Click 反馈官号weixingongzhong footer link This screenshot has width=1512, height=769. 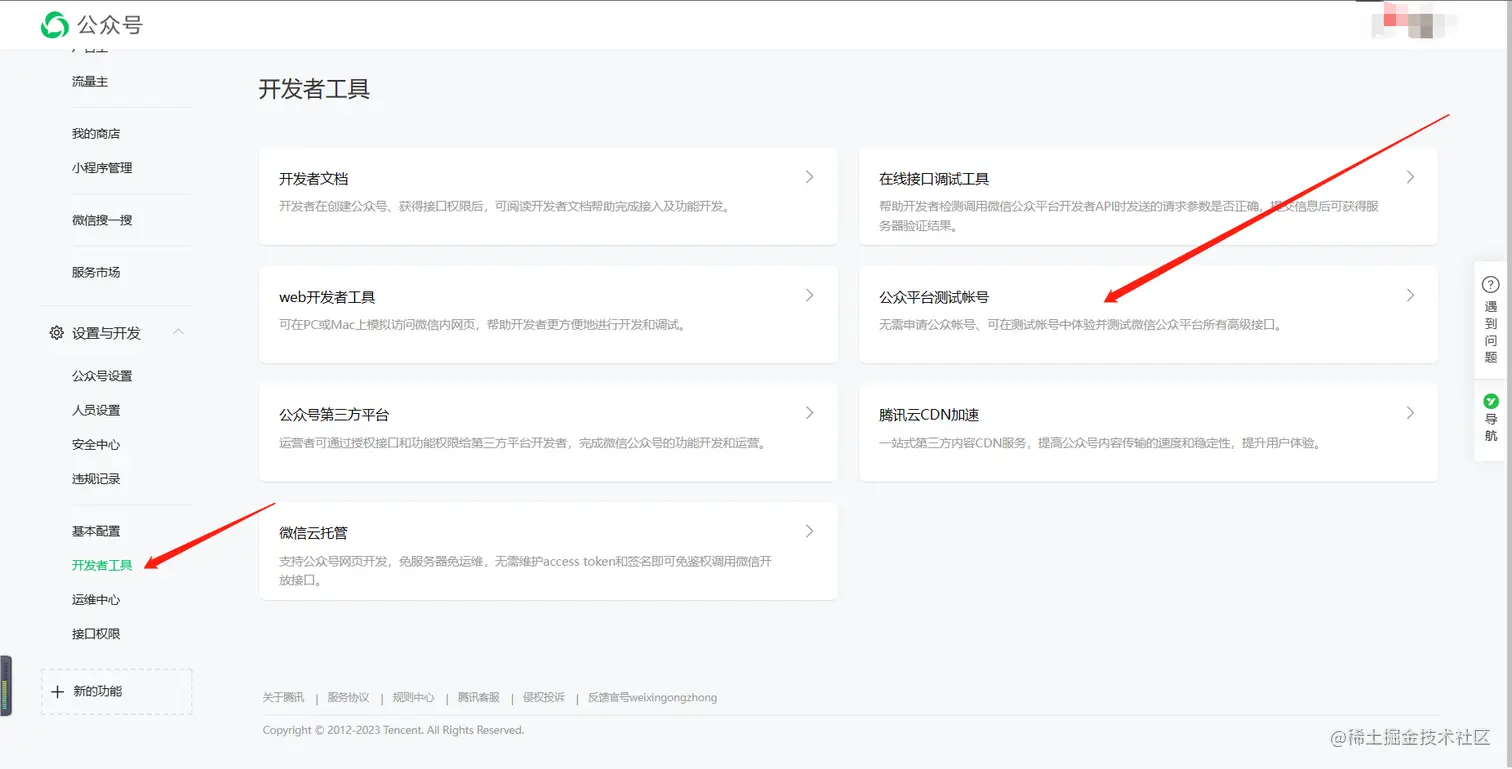pyautogui.click(x=652, y=697)
